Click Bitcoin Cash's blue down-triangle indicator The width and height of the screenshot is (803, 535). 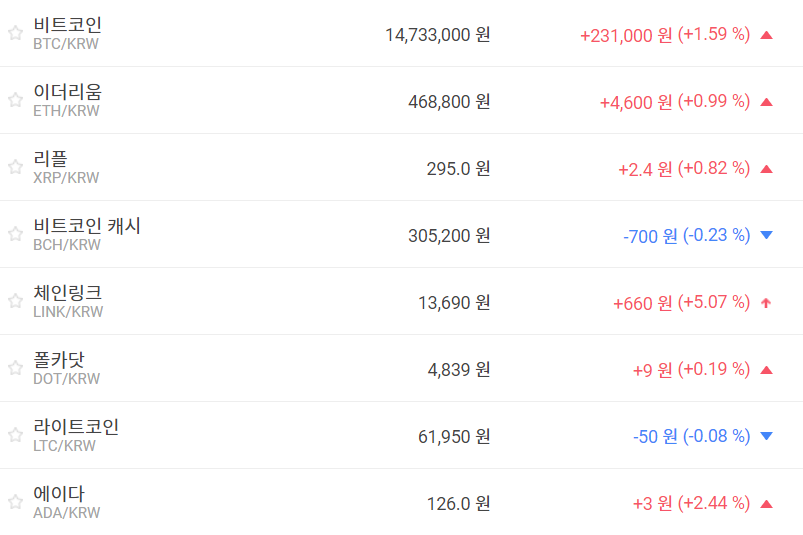coord(767,236)
